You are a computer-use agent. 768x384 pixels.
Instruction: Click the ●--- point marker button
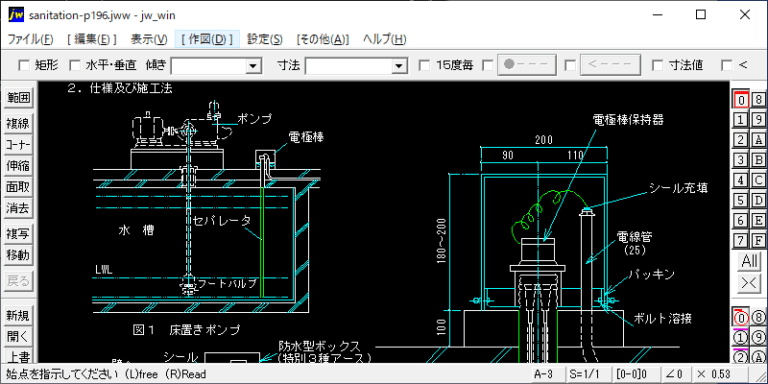click(x=527, y=65)
